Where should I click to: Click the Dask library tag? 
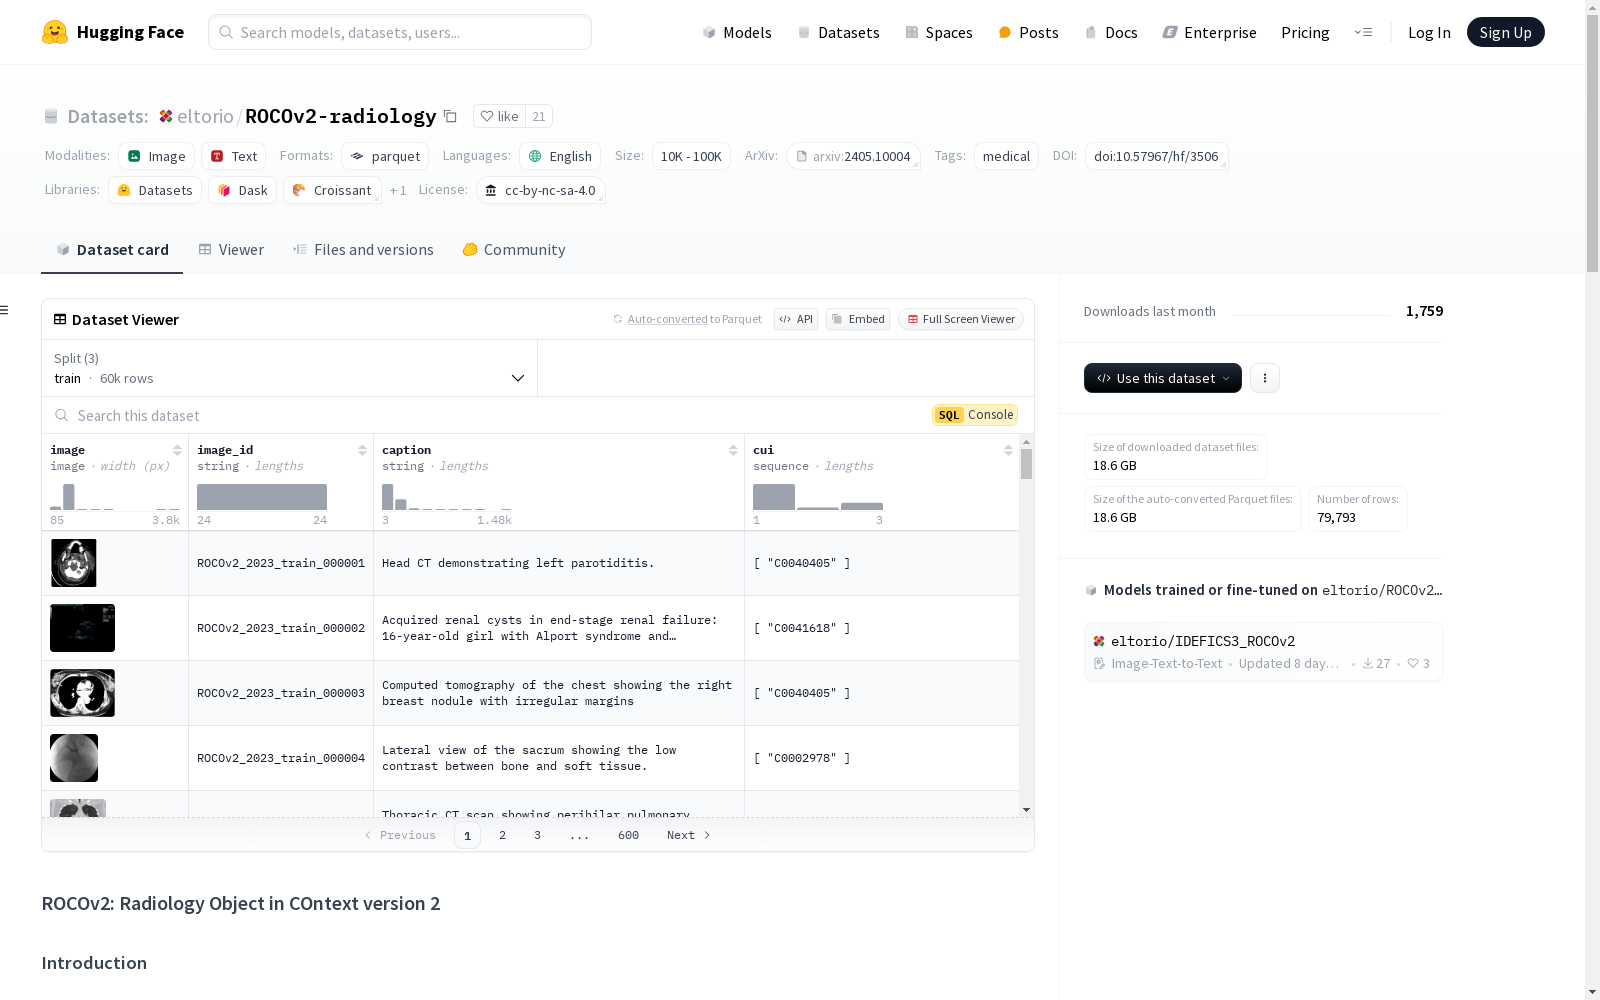point(242,190)
